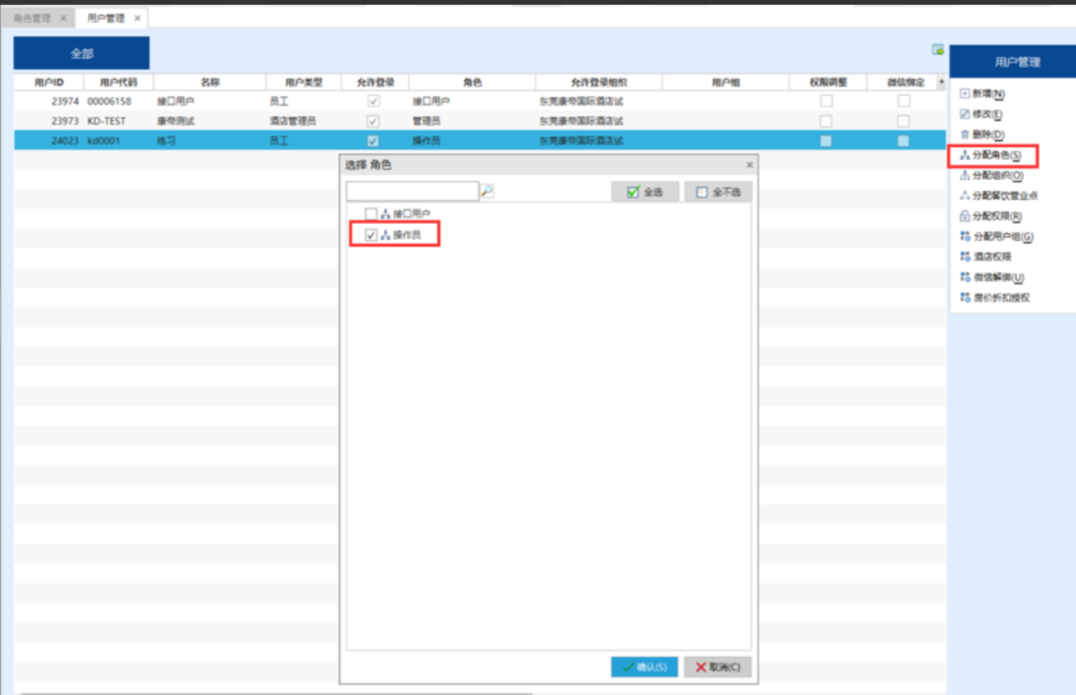The image size is (1076, 695).
Task: Check the 接口用户 role checkbox
Action: coord(371,214)
